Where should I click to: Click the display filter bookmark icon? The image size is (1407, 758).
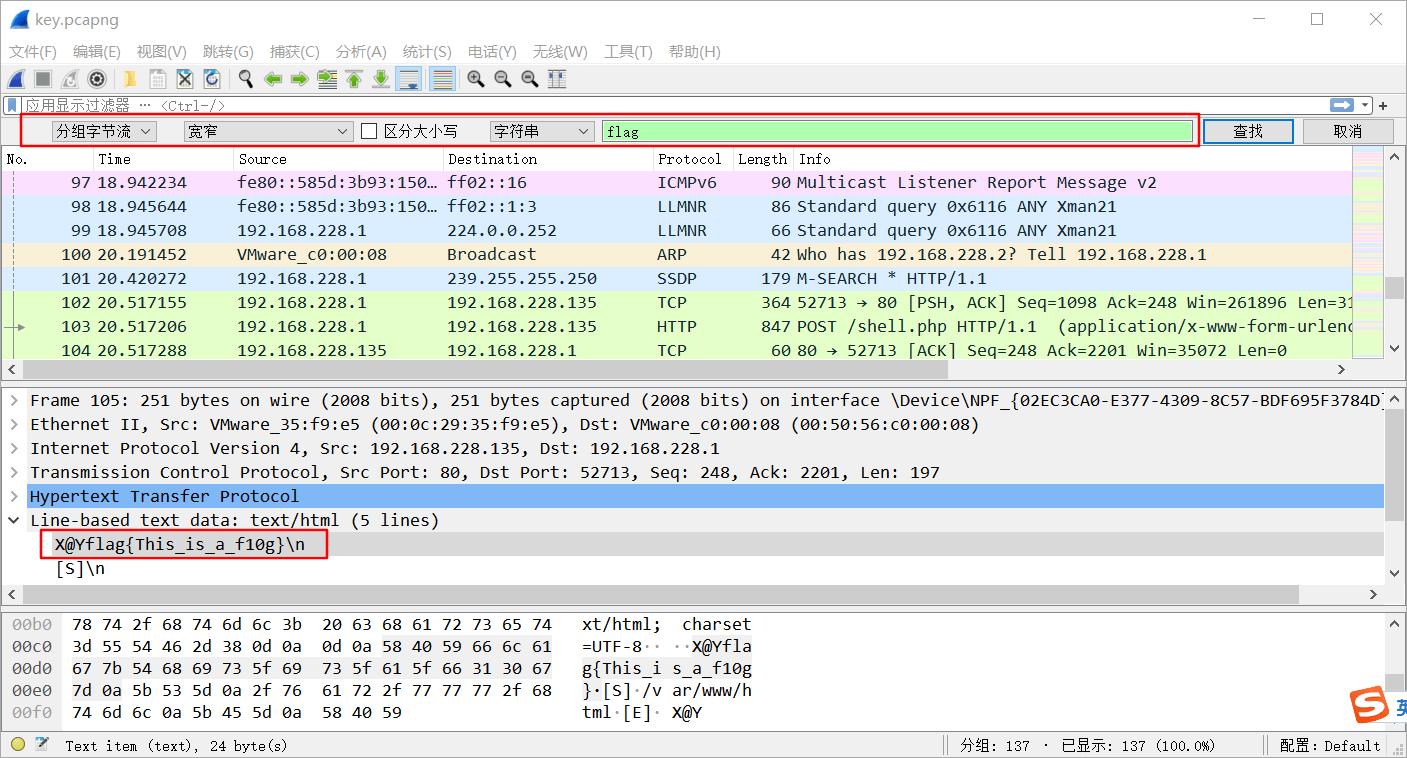(x=12, y=105)
